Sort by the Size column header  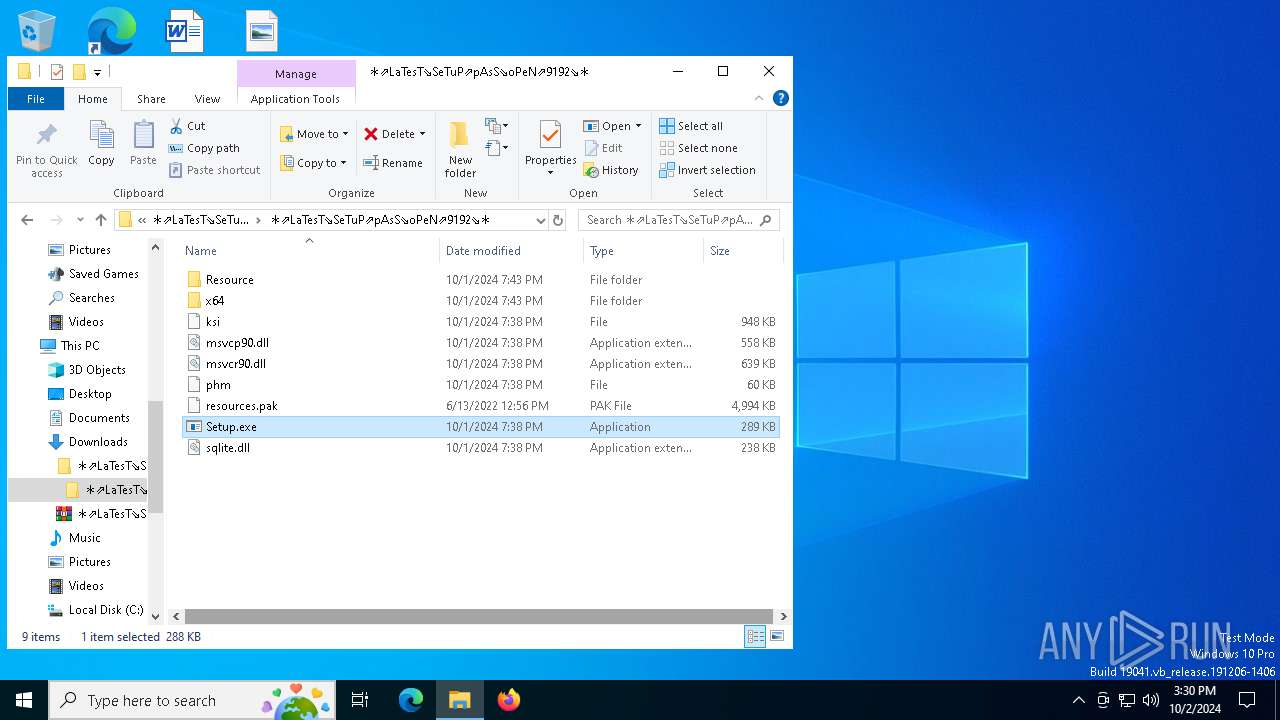[x=742, y=251]
